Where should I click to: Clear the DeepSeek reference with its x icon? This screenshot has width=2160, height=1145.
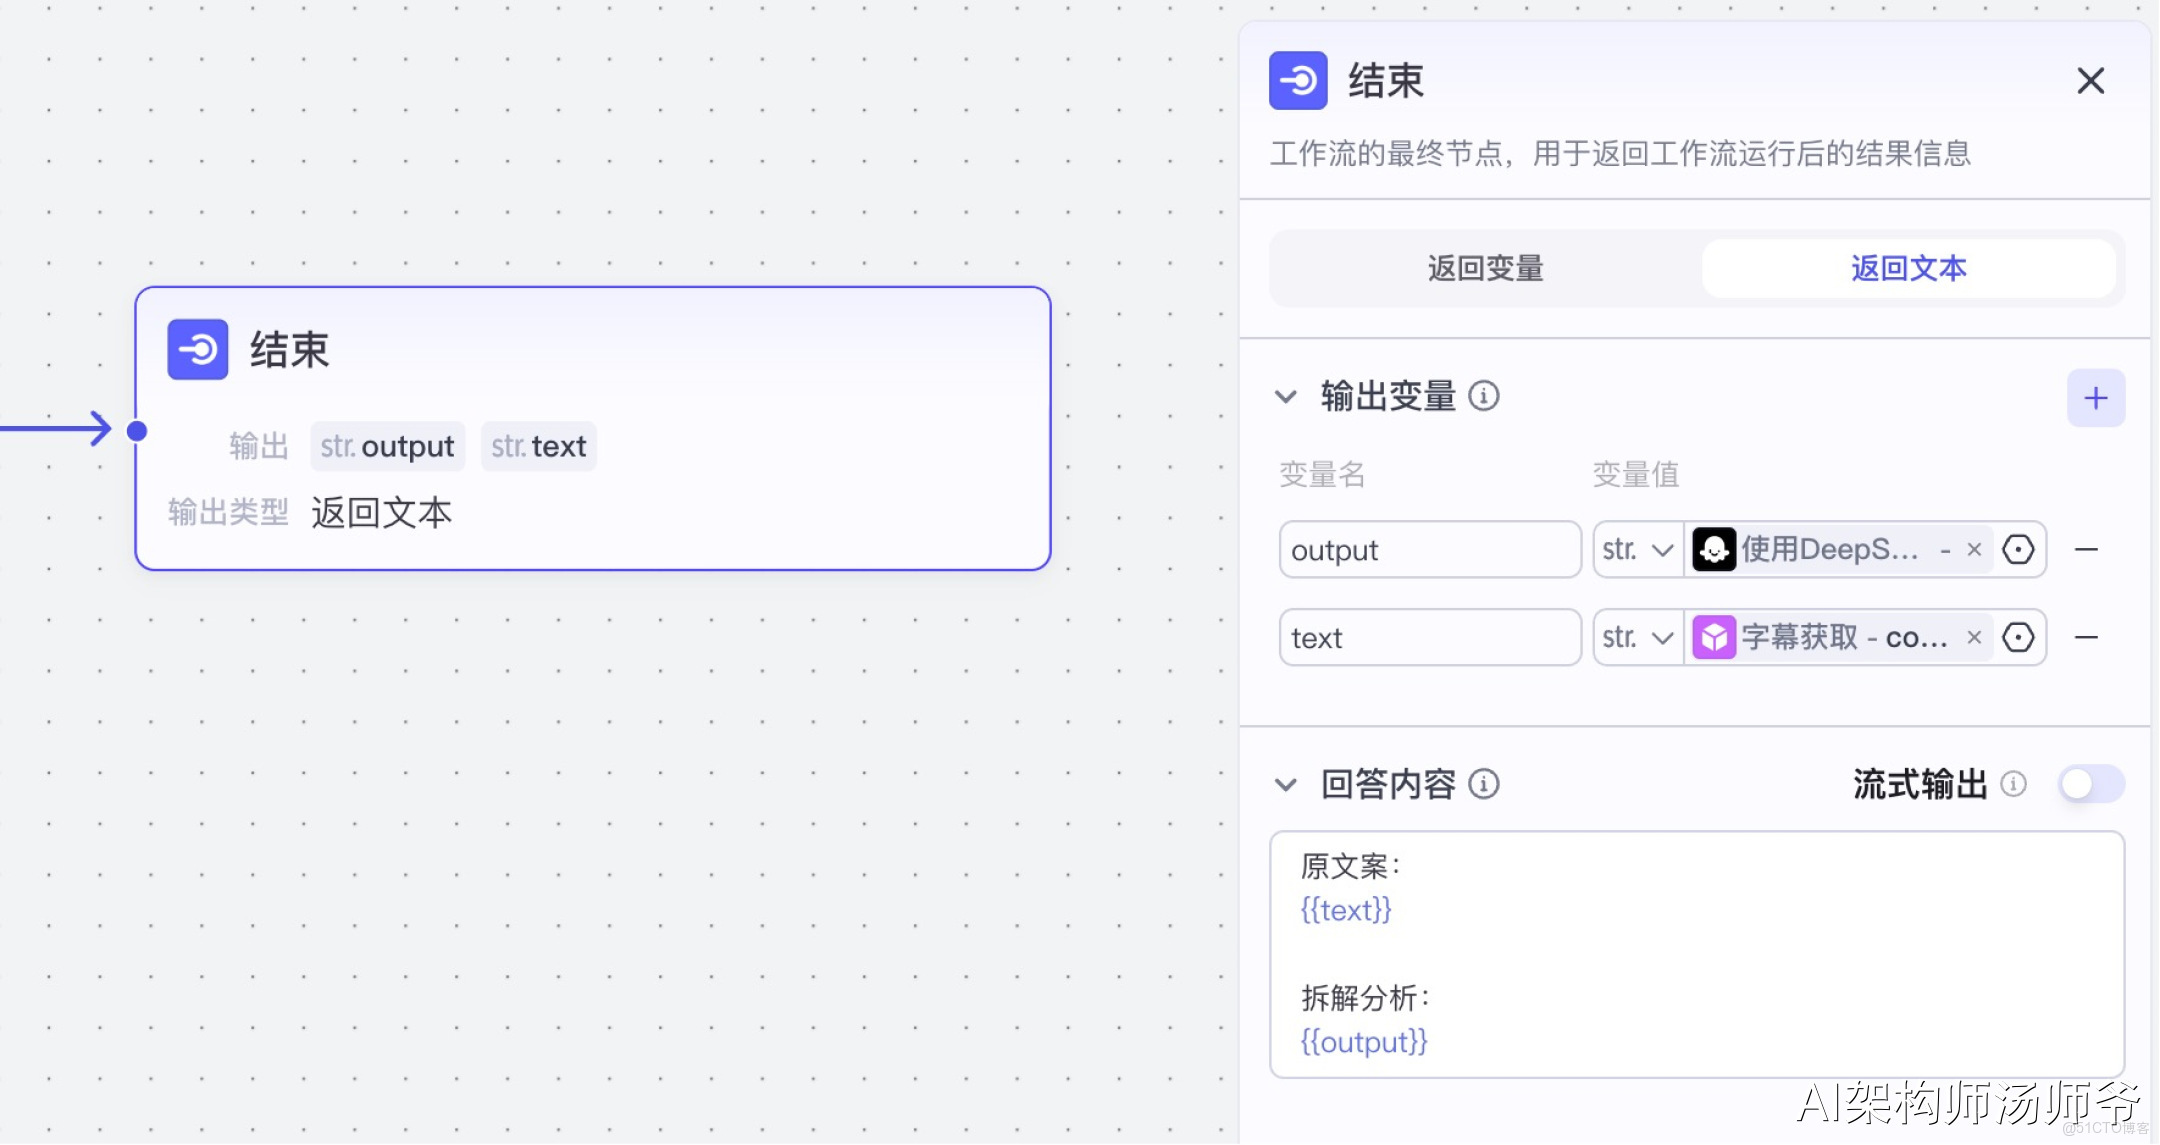coord(1974,550)
